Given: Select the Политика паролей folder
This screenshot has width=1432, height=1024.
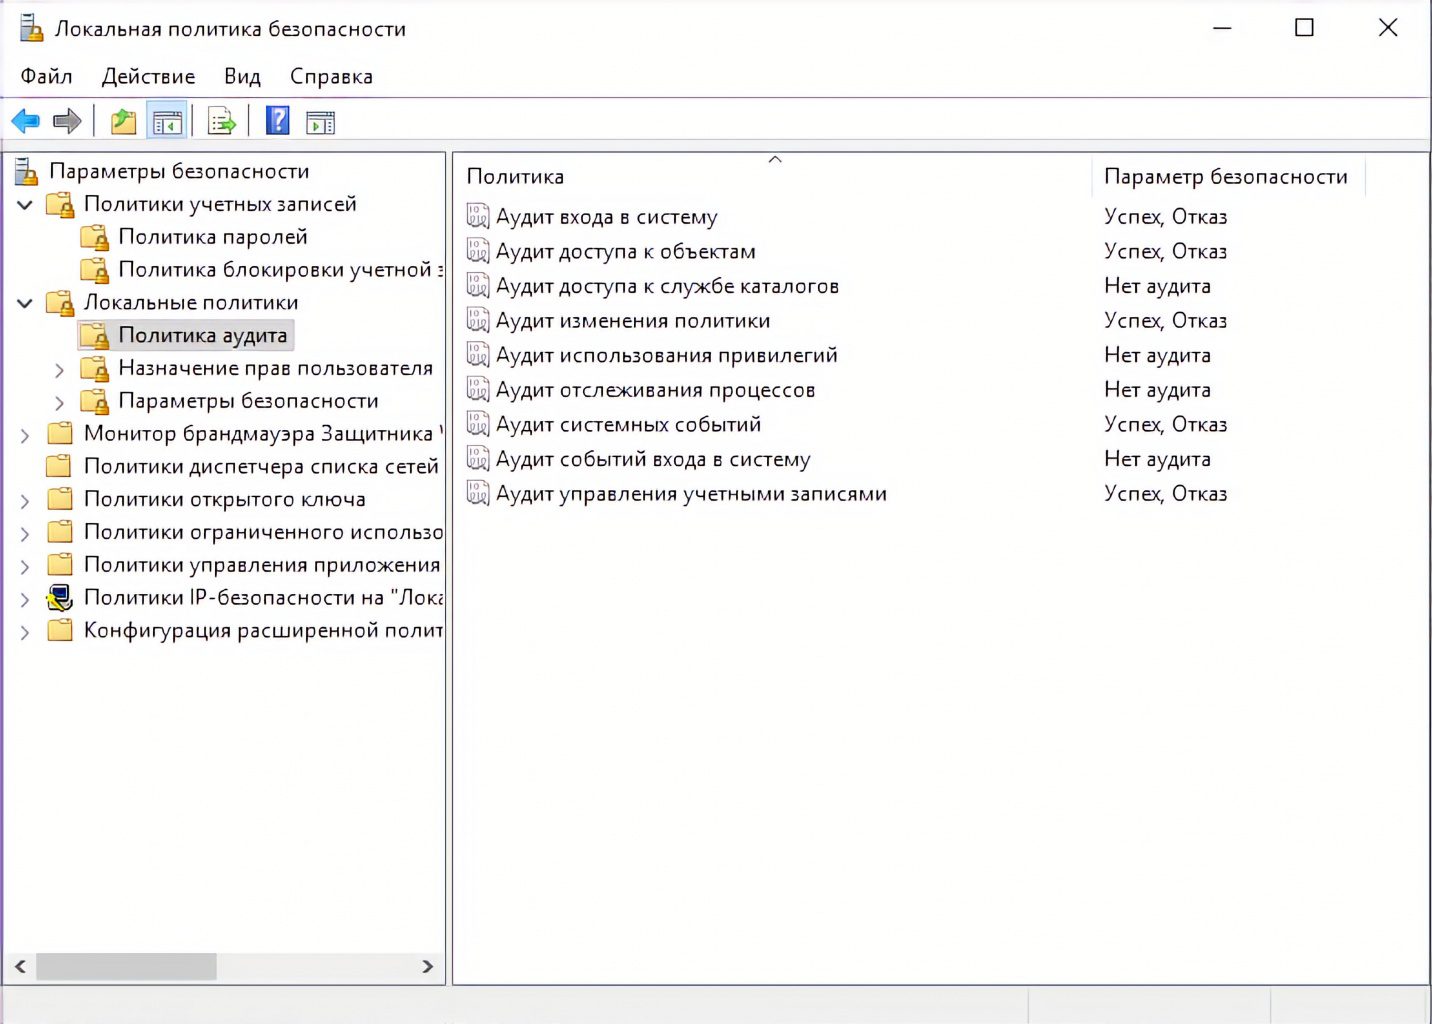Looking at the screenshot, I should coord(212,237).
